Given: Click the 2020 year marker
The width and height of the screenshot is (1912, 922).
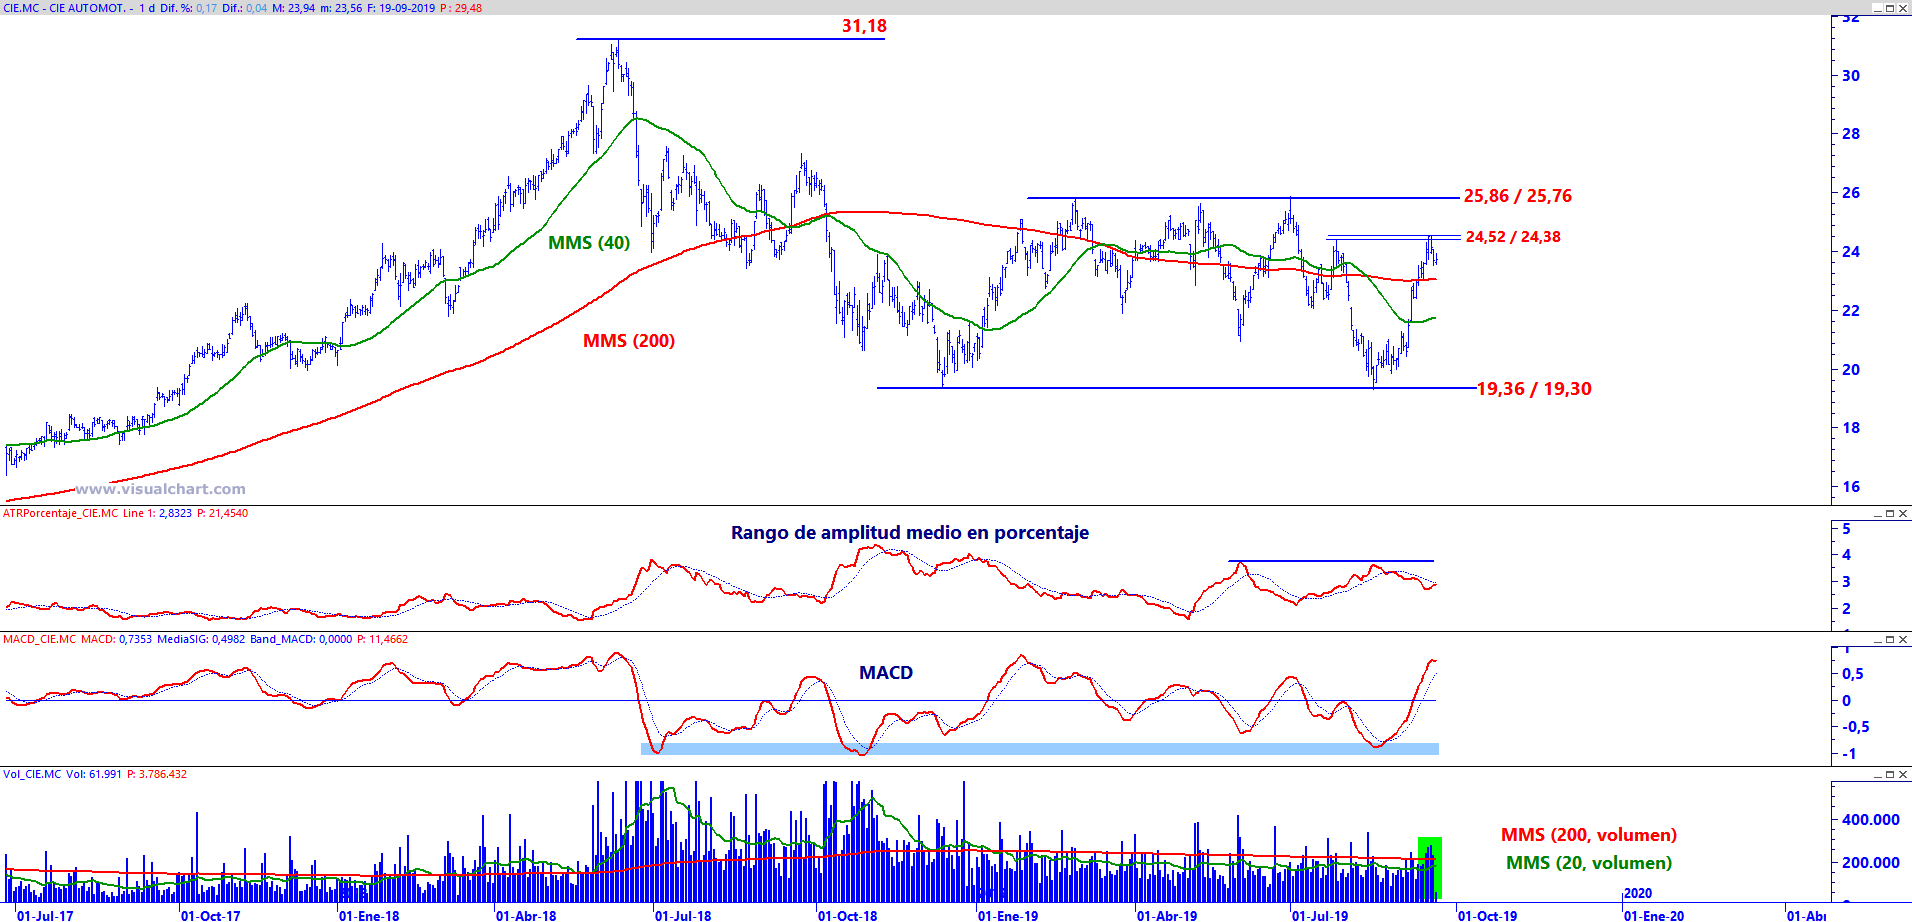Looking at the screenshot, I should [1638, 893].
